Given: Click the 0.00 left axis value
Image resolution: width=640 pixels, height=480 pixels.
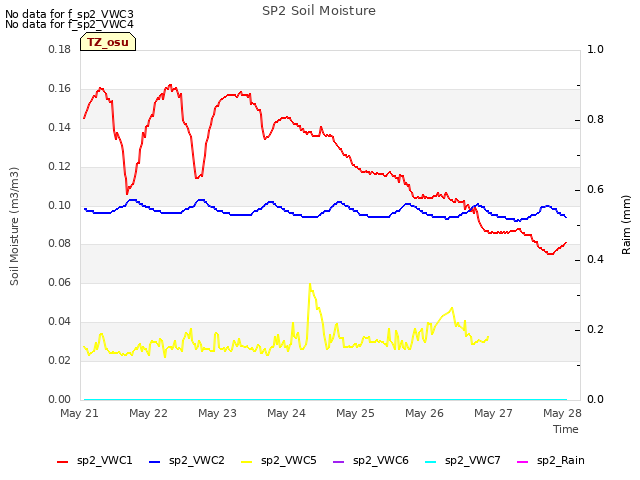Looking at the screenshot, I should [60, 399].
